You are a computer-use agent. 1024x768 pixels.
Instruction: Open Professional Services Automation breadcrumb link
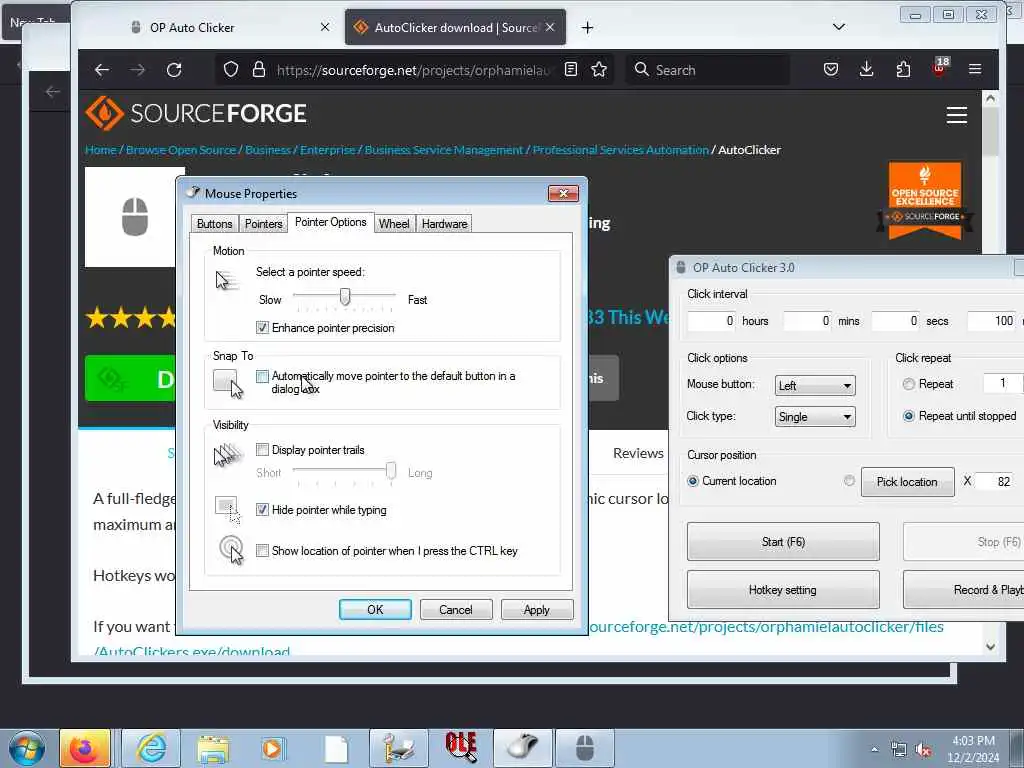pyautogui.click(x=620, y=150)
